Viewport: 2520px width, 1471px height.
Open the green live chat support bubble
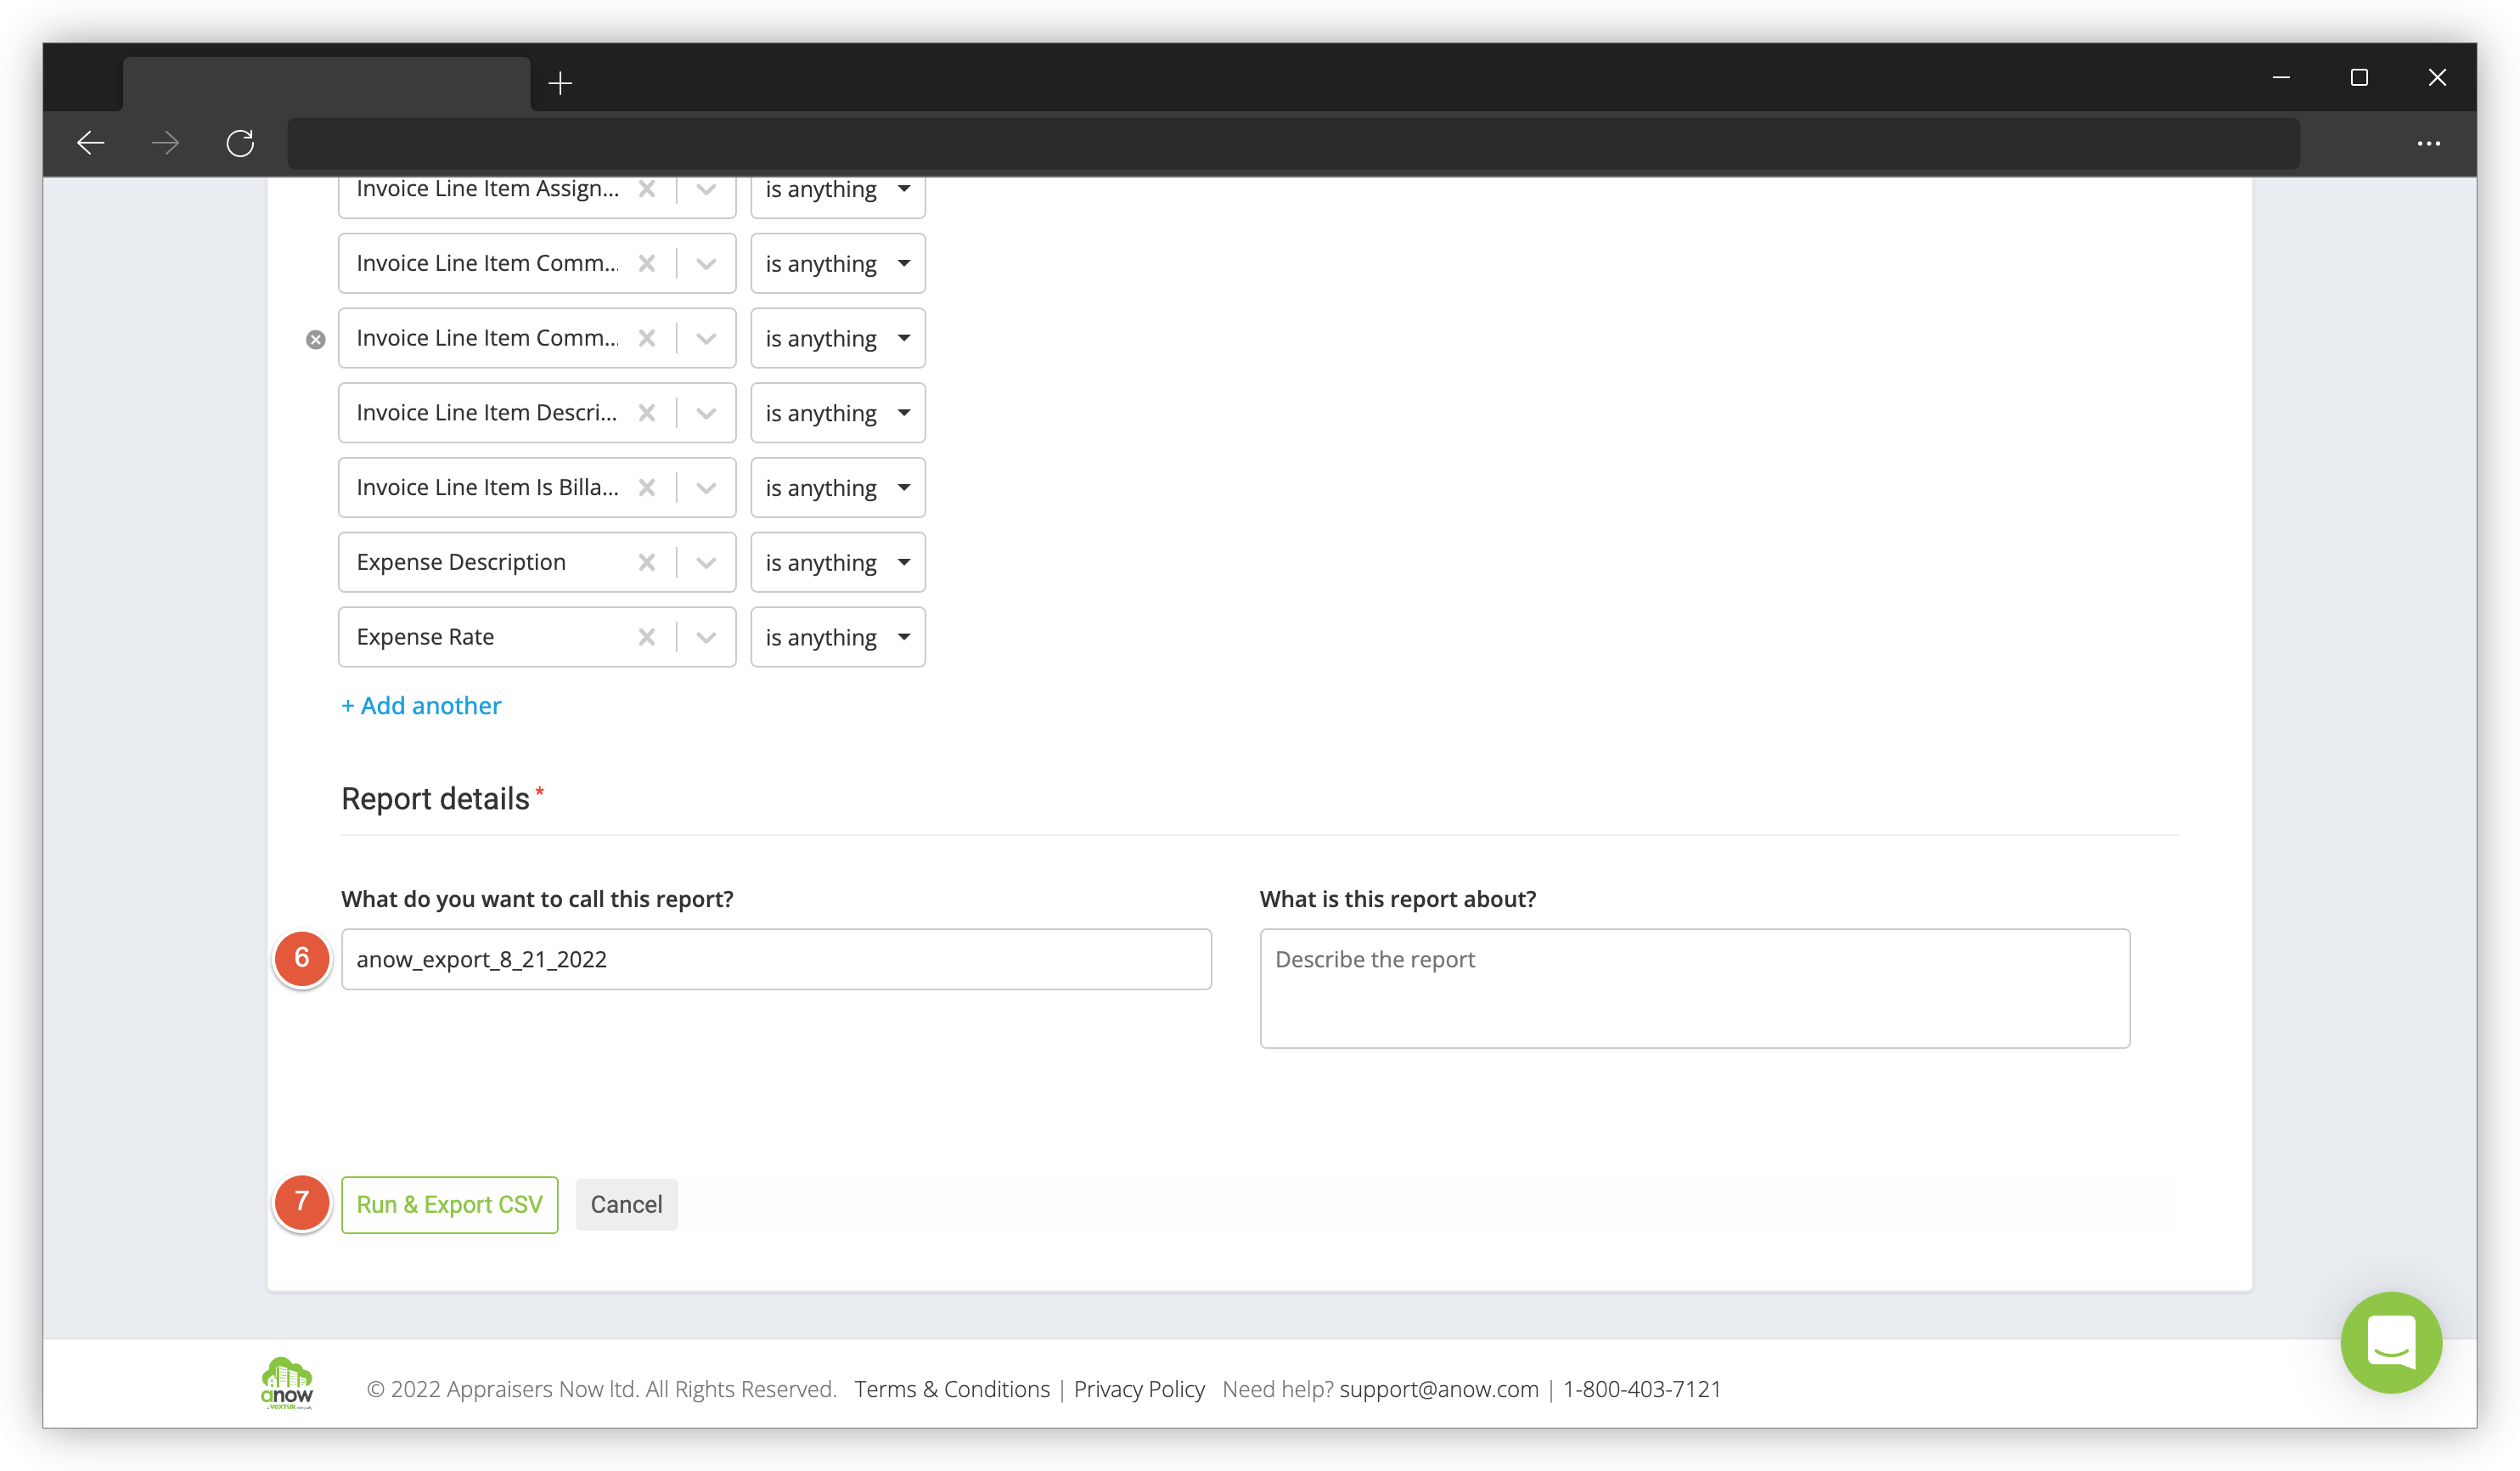coord(2391,1342)
